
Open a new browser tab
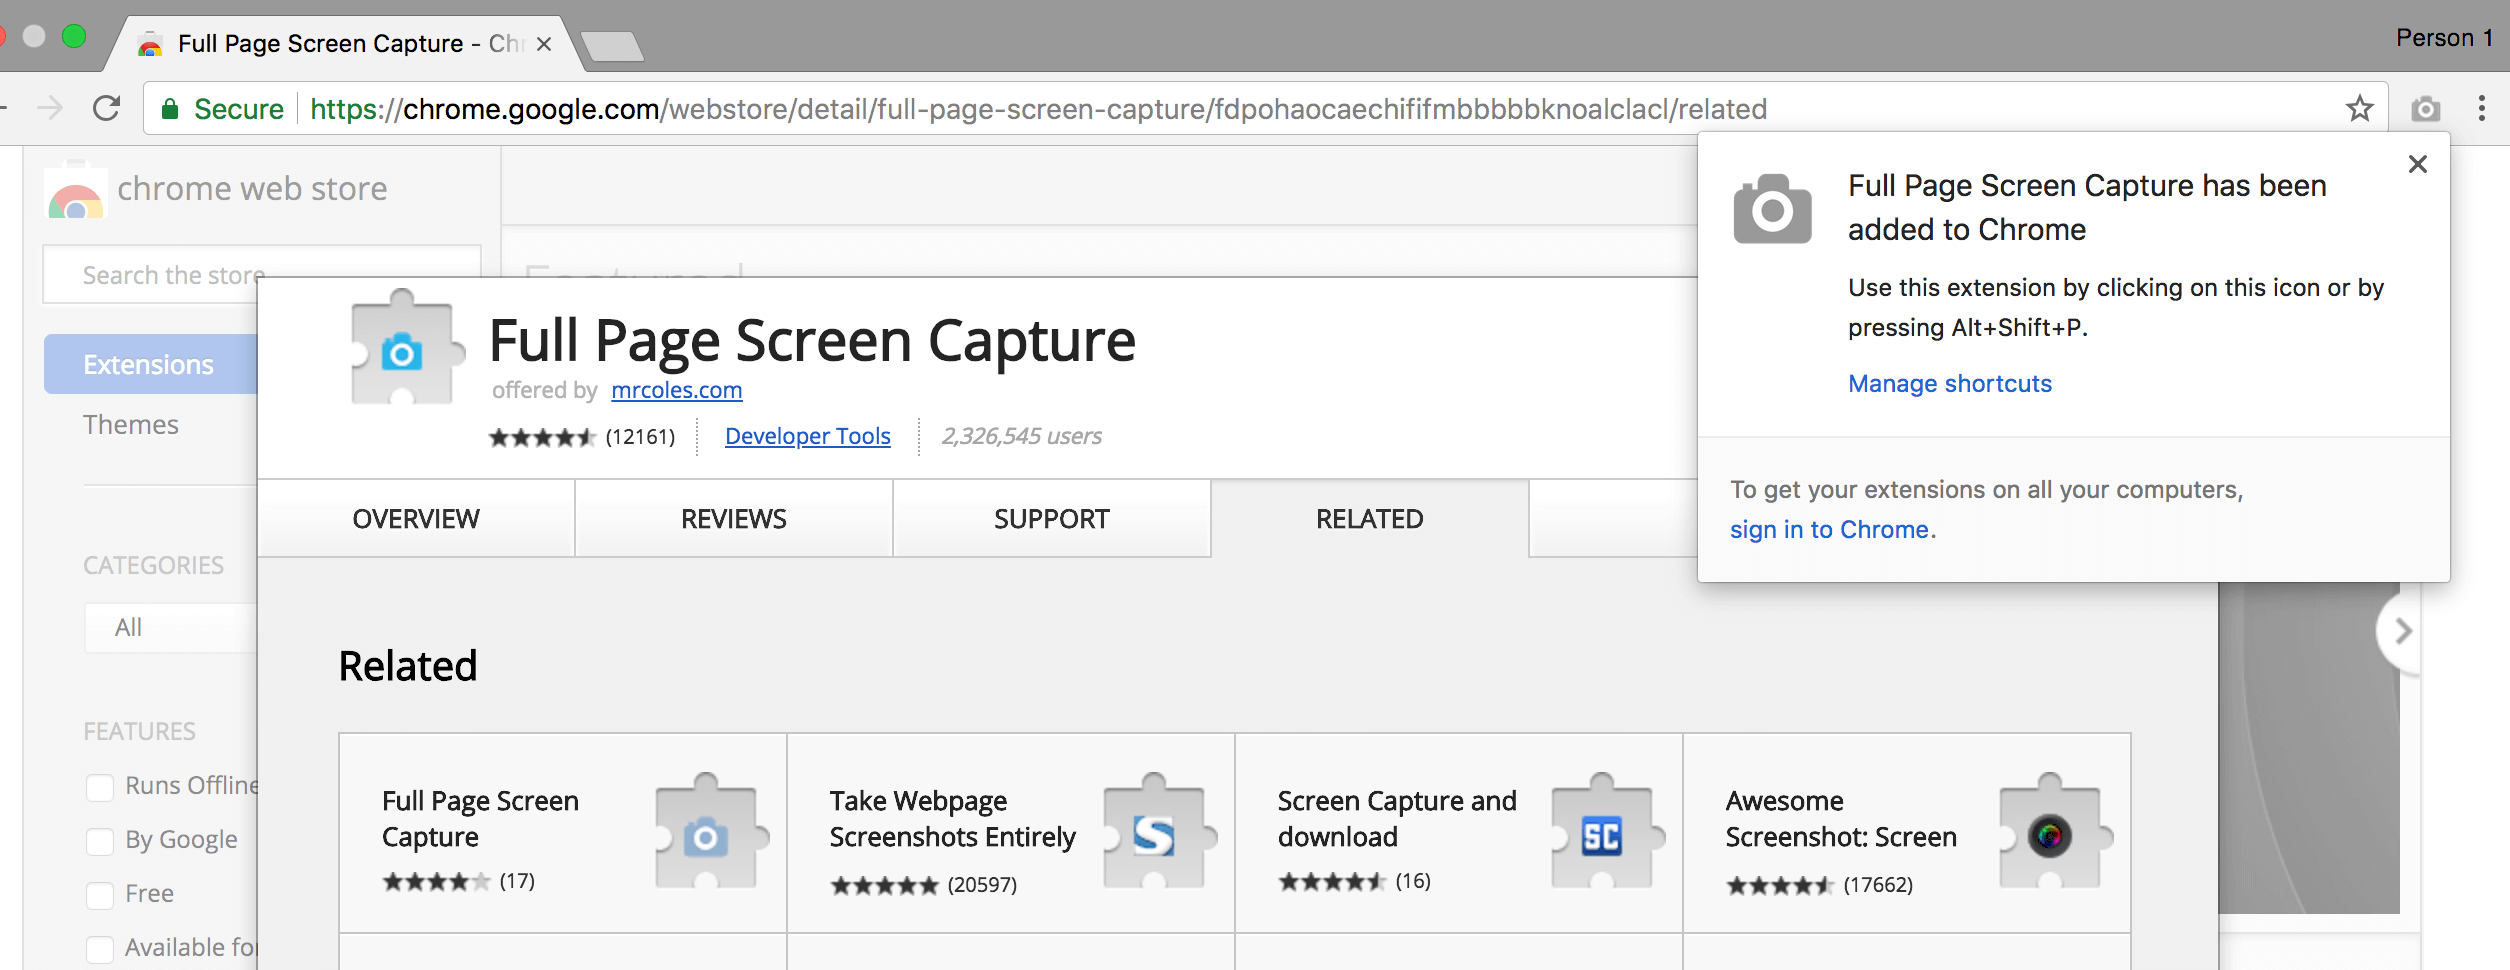click(x=612, y=46)
